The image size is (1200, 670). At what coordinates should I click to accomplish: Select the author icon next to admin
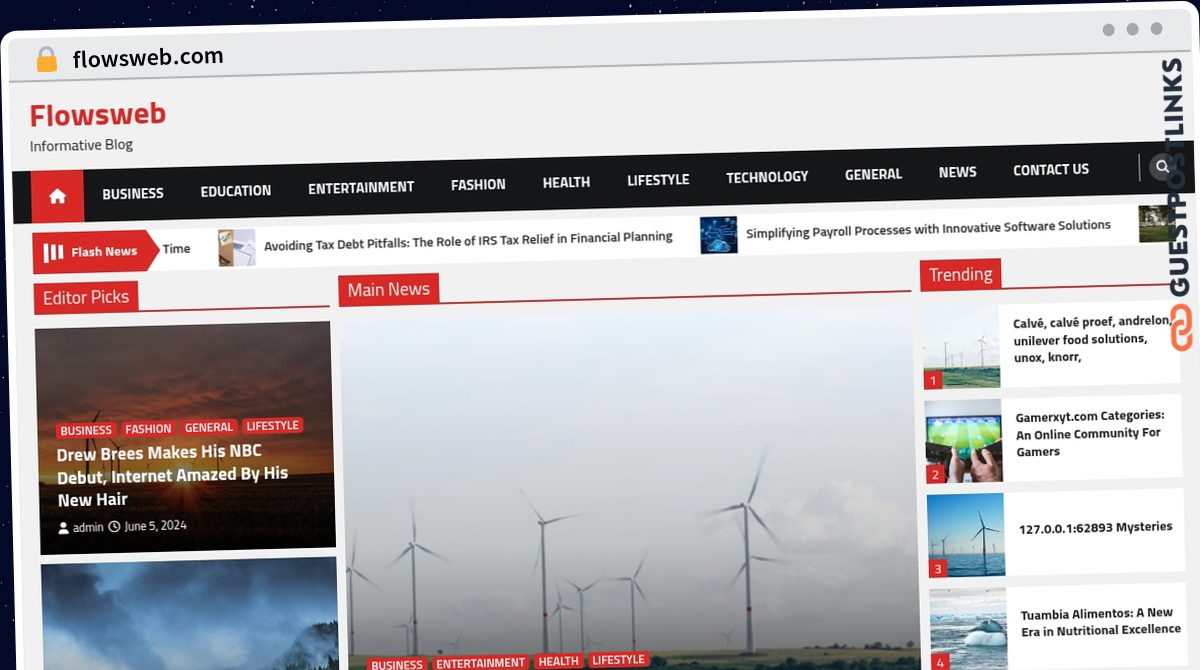click(x=63, y=527)
